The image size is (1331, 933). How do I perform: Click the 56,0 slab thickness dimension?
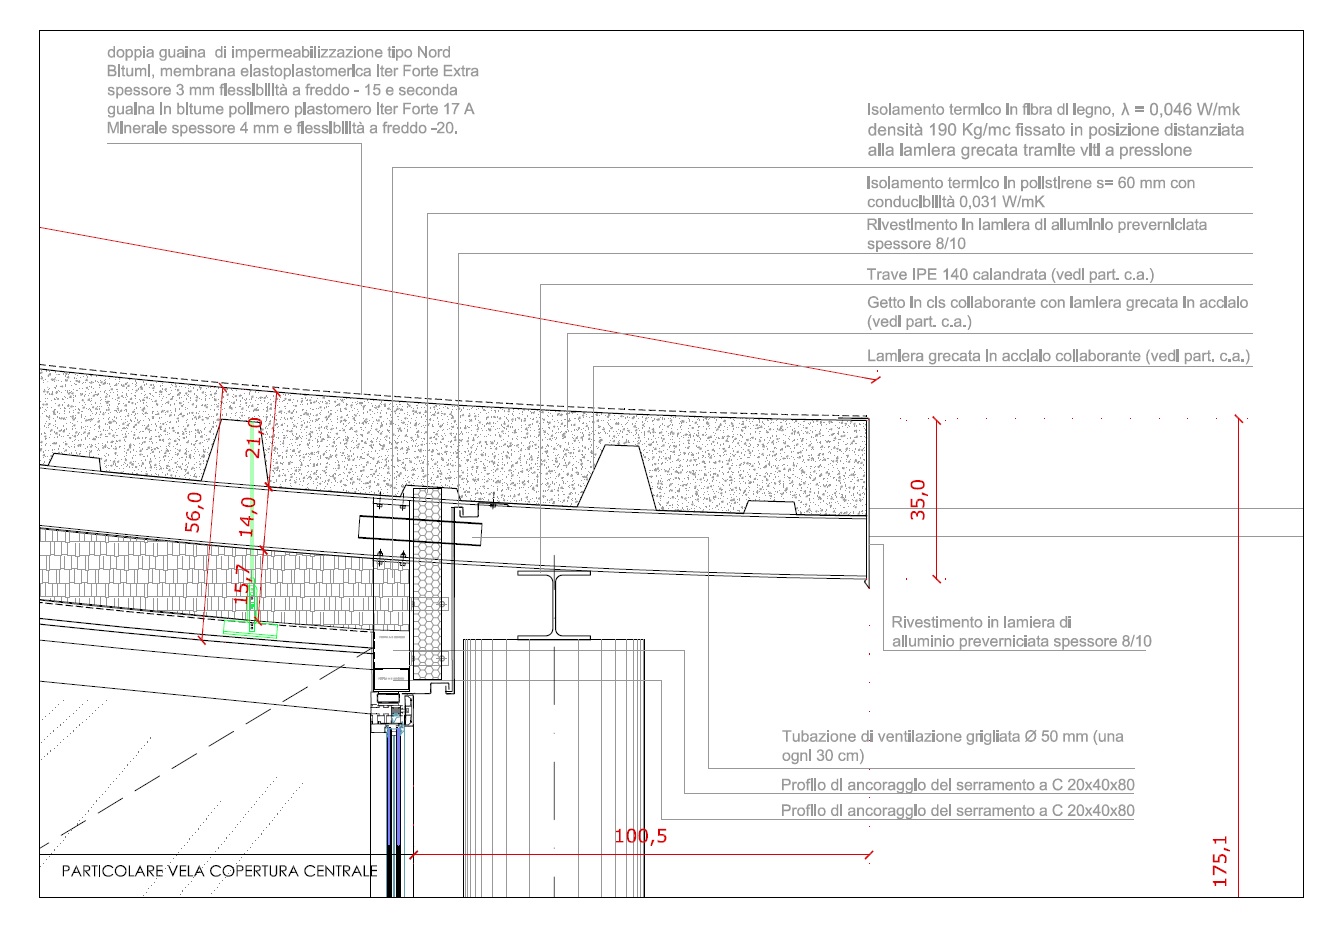(x=194, y=511)
